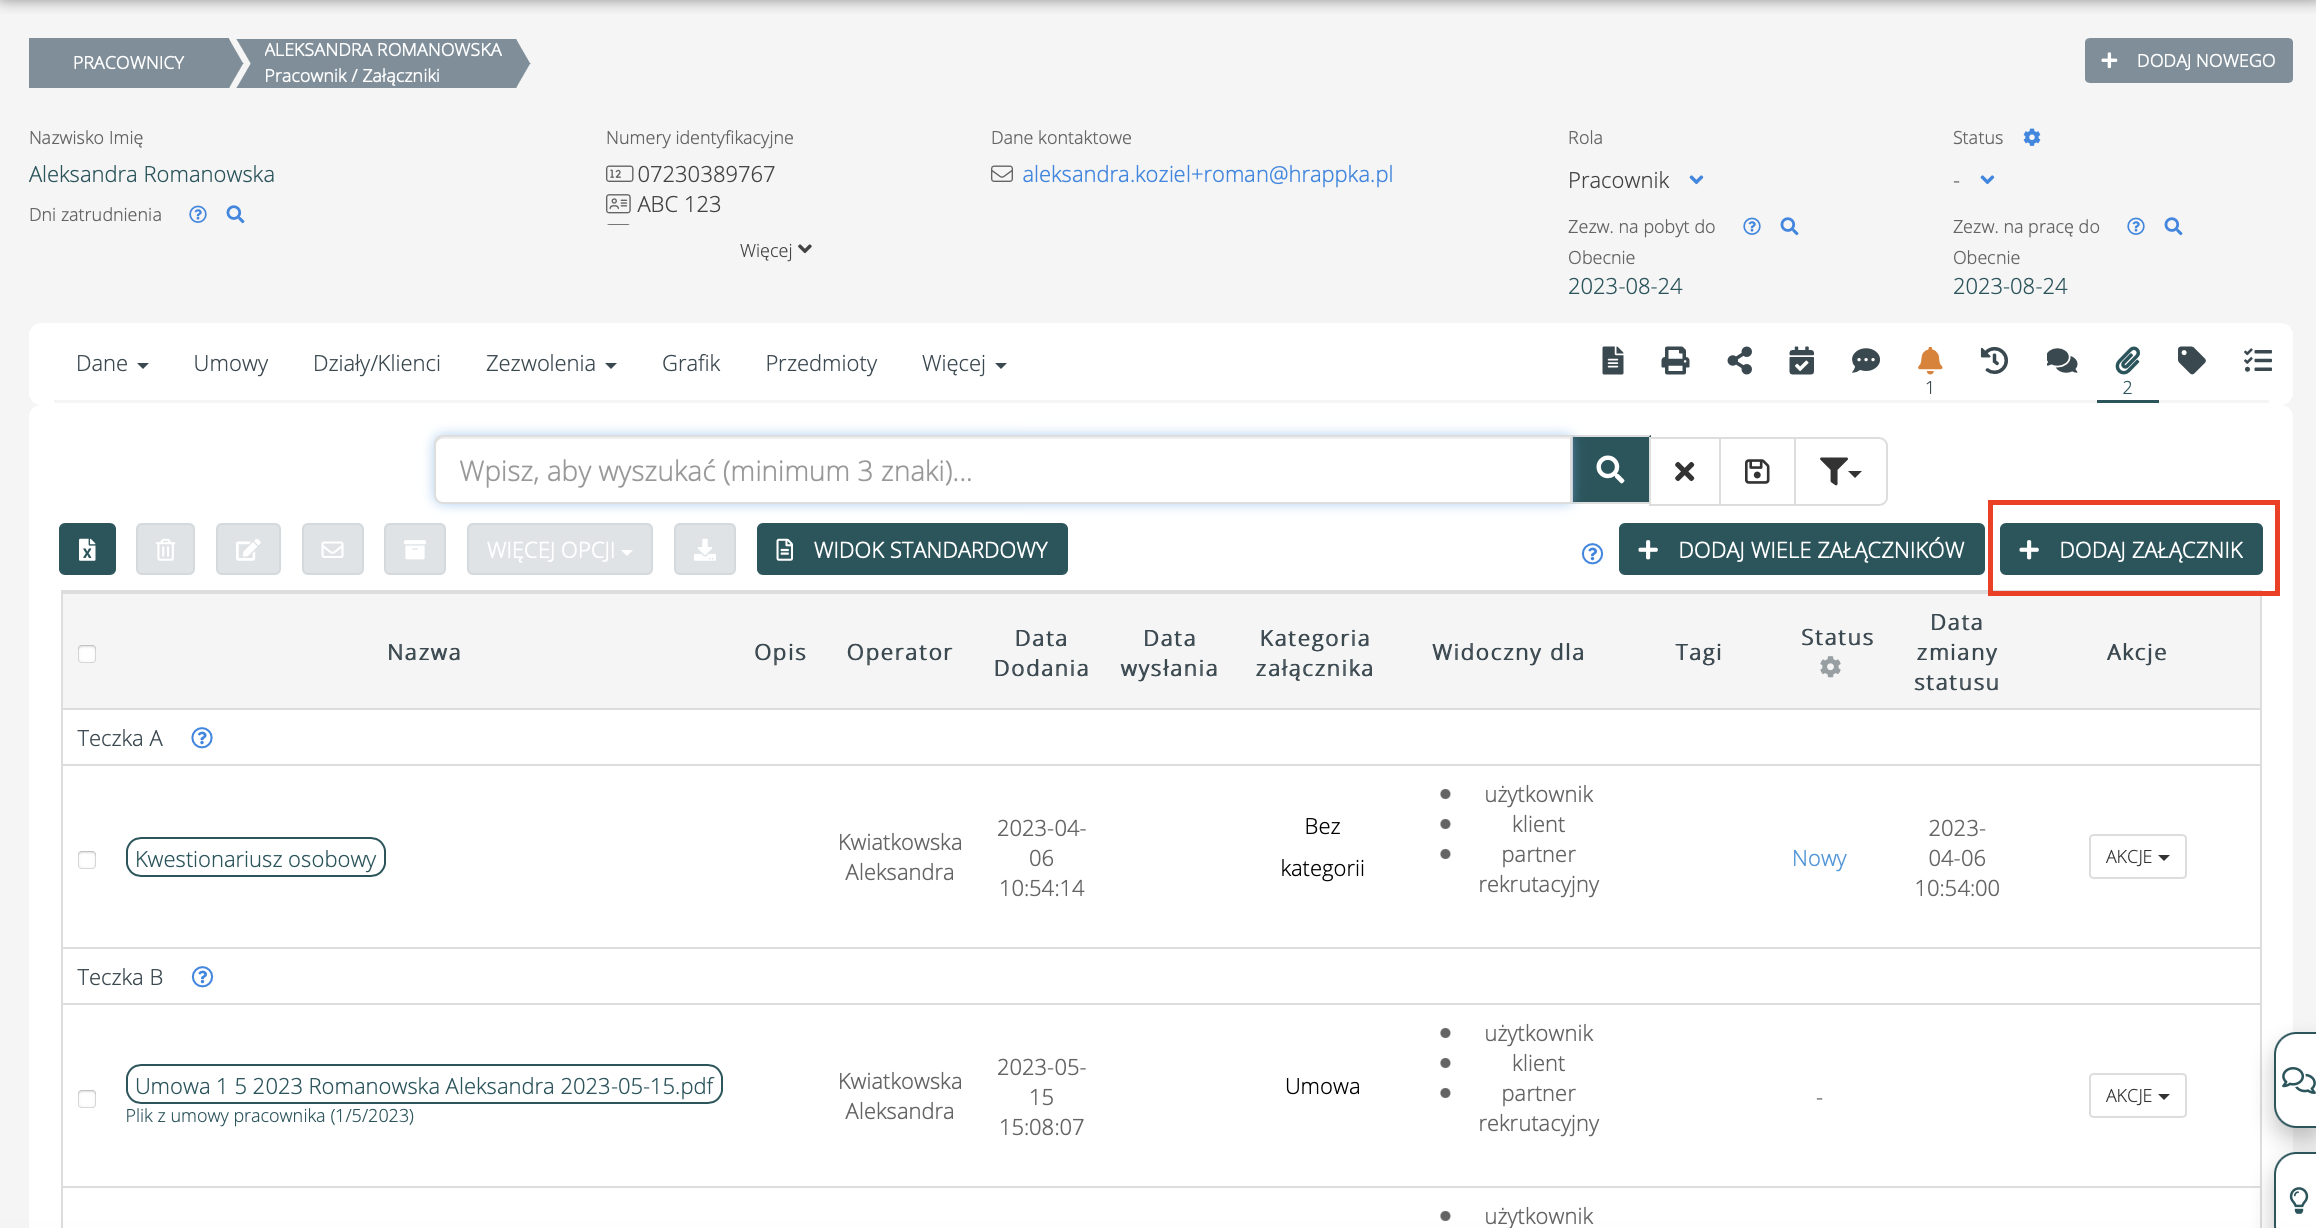
Task: Click the save search floppy icon
Action: [x=1757, y=471]
